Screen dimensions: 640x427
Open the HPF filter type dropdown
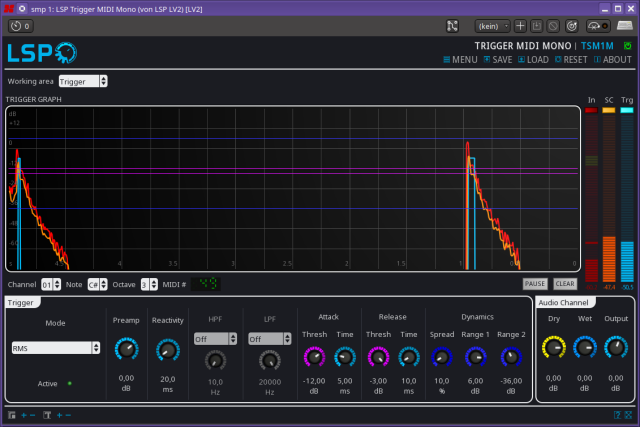click(x=215, y=339)
